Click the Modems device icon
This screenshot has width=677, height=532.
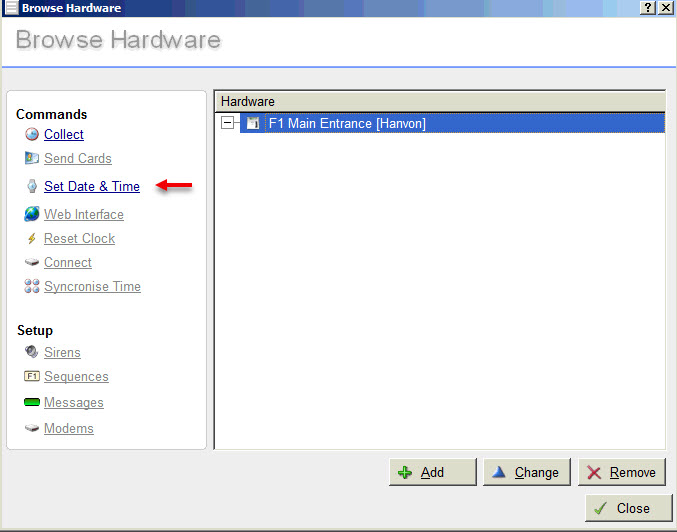(32, 428)
